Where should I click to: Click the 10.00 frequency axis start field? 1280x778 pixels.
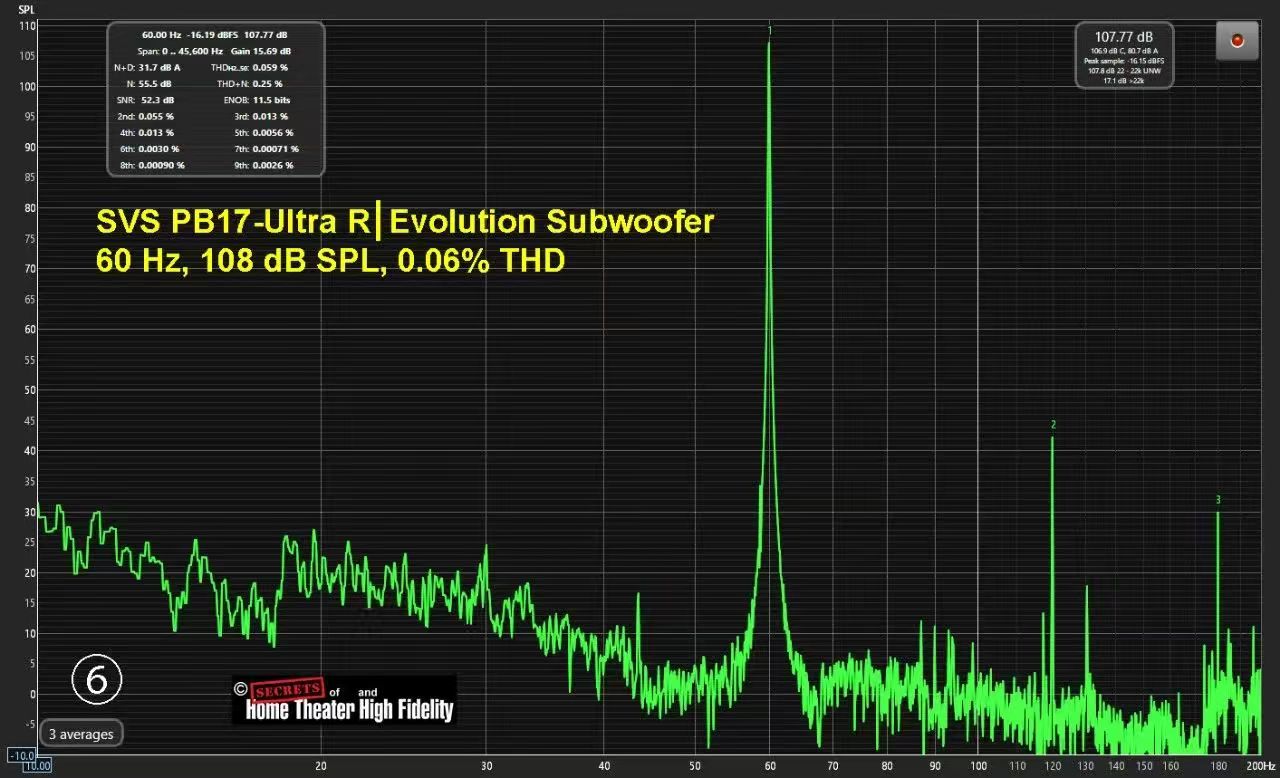pyautogui.click(x=37, y=766)
